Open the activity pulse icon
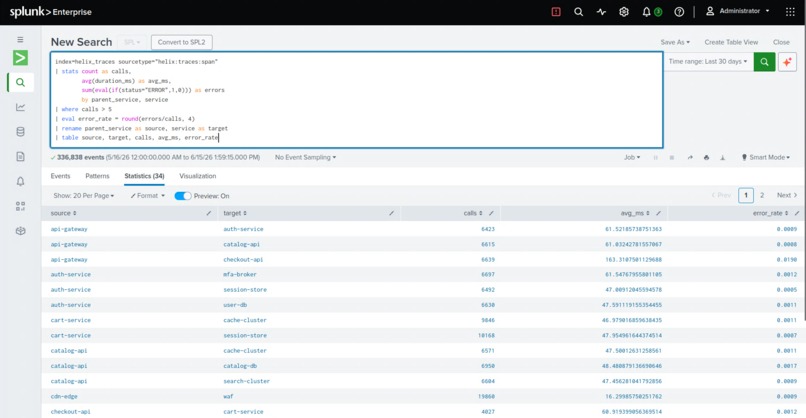Viewport: 806px width, 418px height. pyautogui.click(x=601, y=12)
